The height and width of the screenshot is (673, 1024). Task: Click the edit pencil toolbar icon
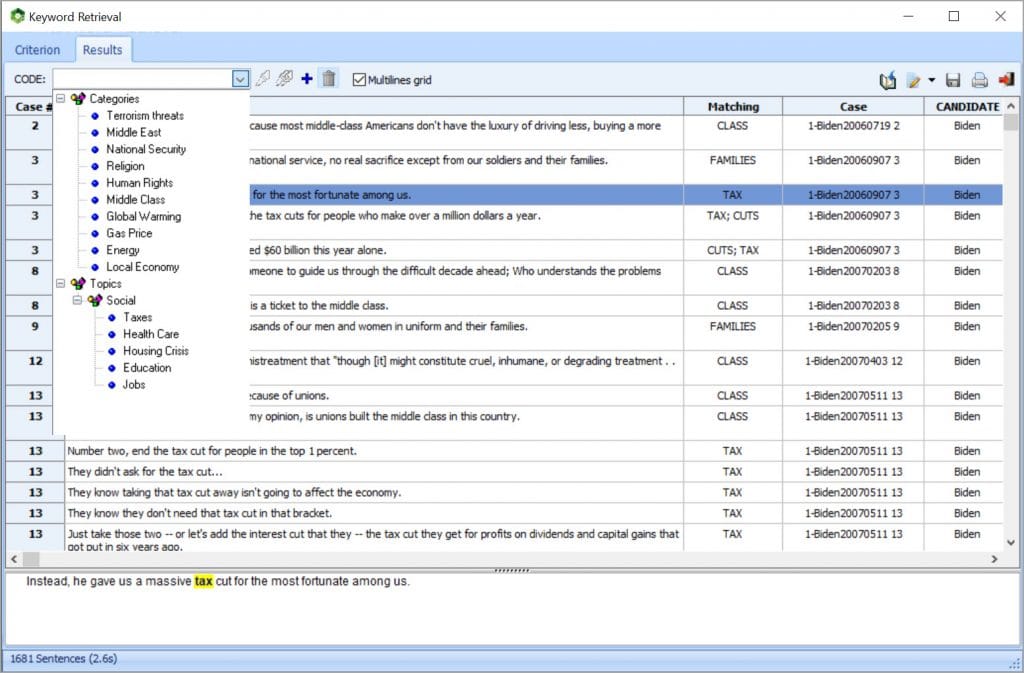pyautogui.click(x=913, y=79)
